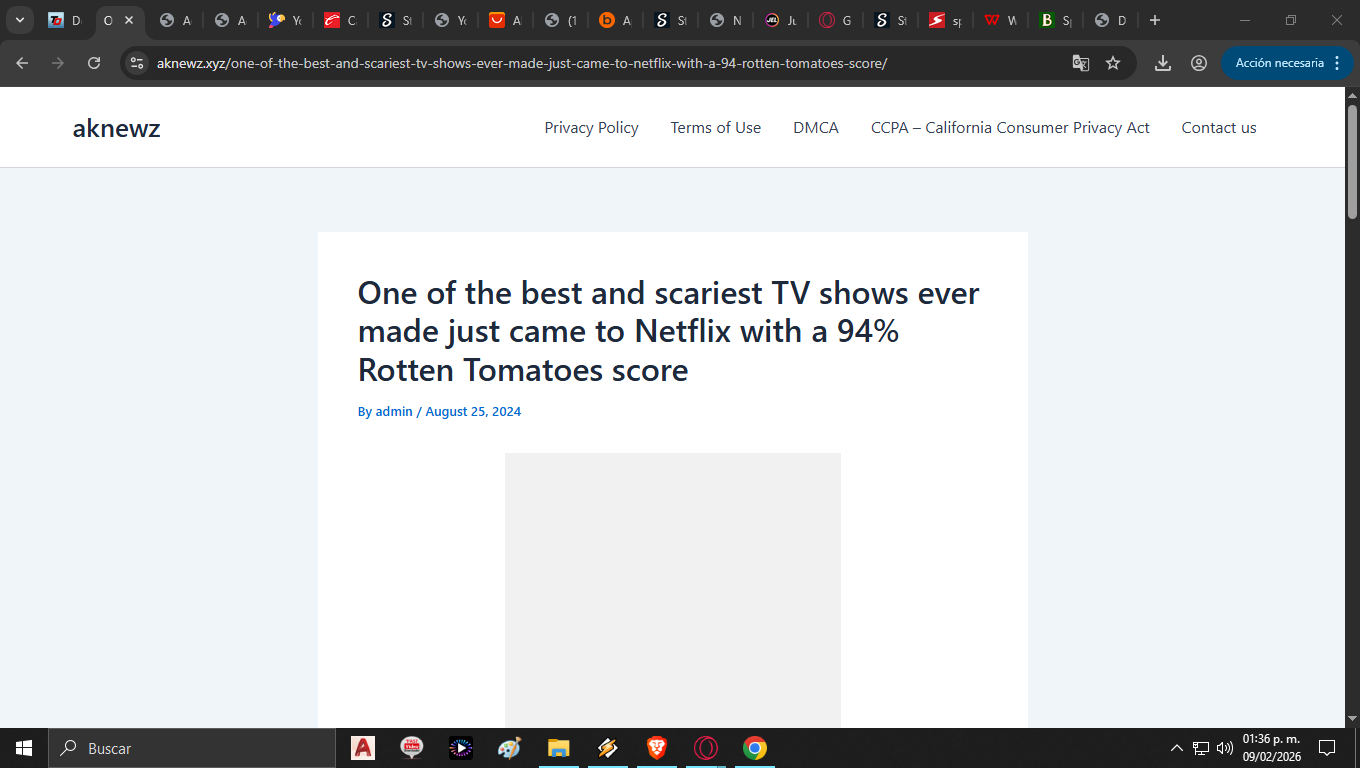Open the Acción necesaria menu button
Screen dimensions: 1360x768
(1286, 63)
